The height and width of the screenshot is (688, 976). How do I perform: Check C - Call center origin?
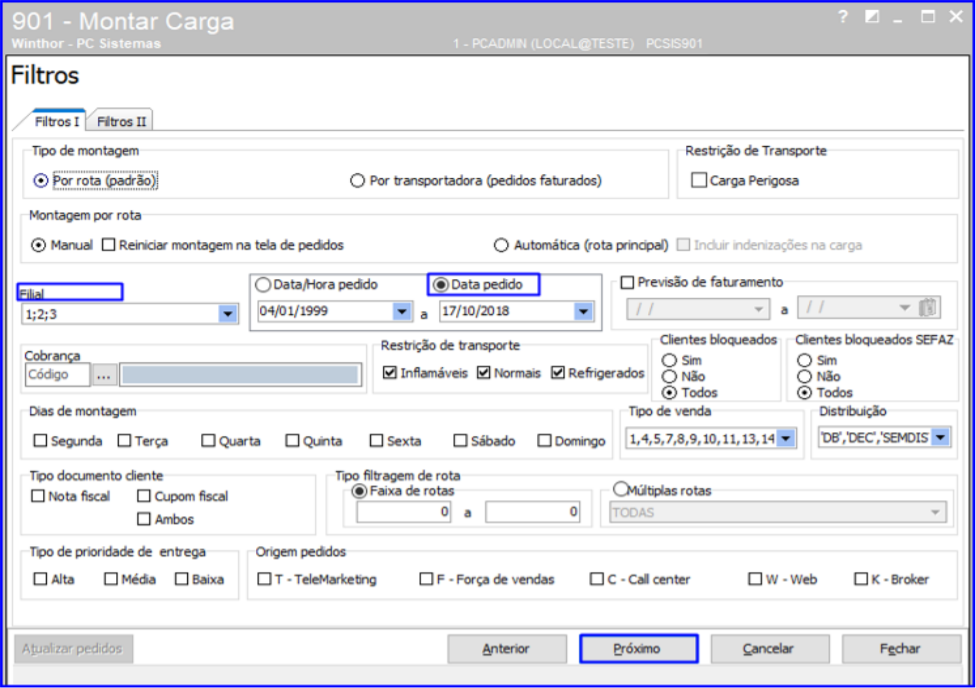[x=597, y=579]
